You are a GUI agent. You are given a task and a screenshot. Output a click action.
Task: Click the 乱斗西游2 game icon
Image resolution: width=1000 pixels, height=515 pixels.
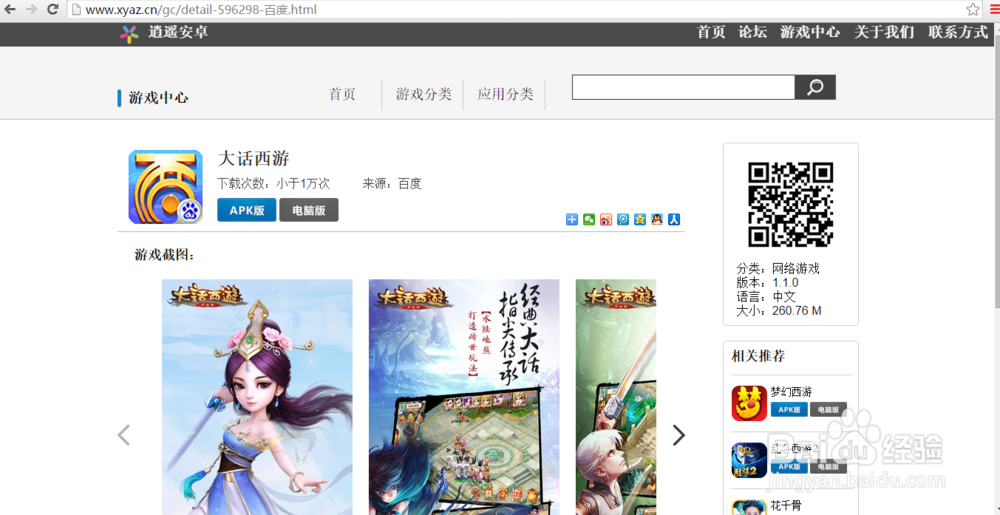pyautogui.click(x=749, y=460)
